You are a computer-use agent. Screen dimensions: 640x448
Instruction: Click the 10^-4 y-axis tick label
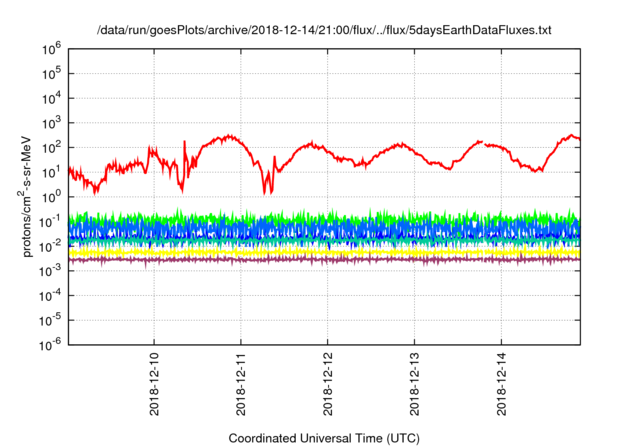point(50,296)
